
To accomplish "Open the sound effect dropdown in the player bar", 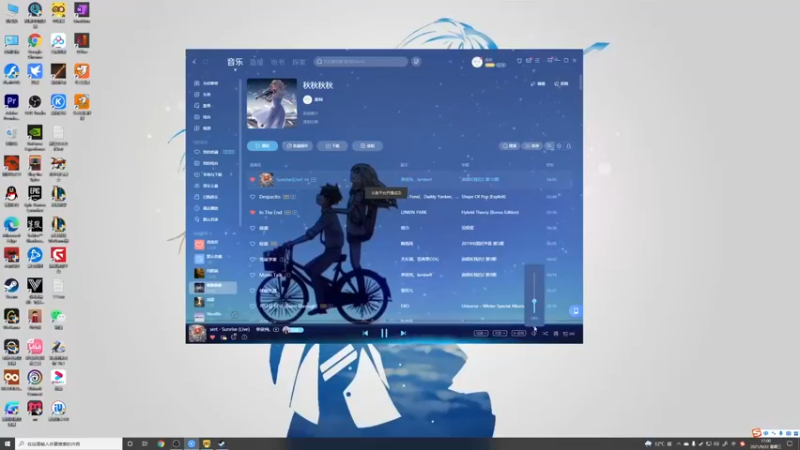I will click(518, 334).
